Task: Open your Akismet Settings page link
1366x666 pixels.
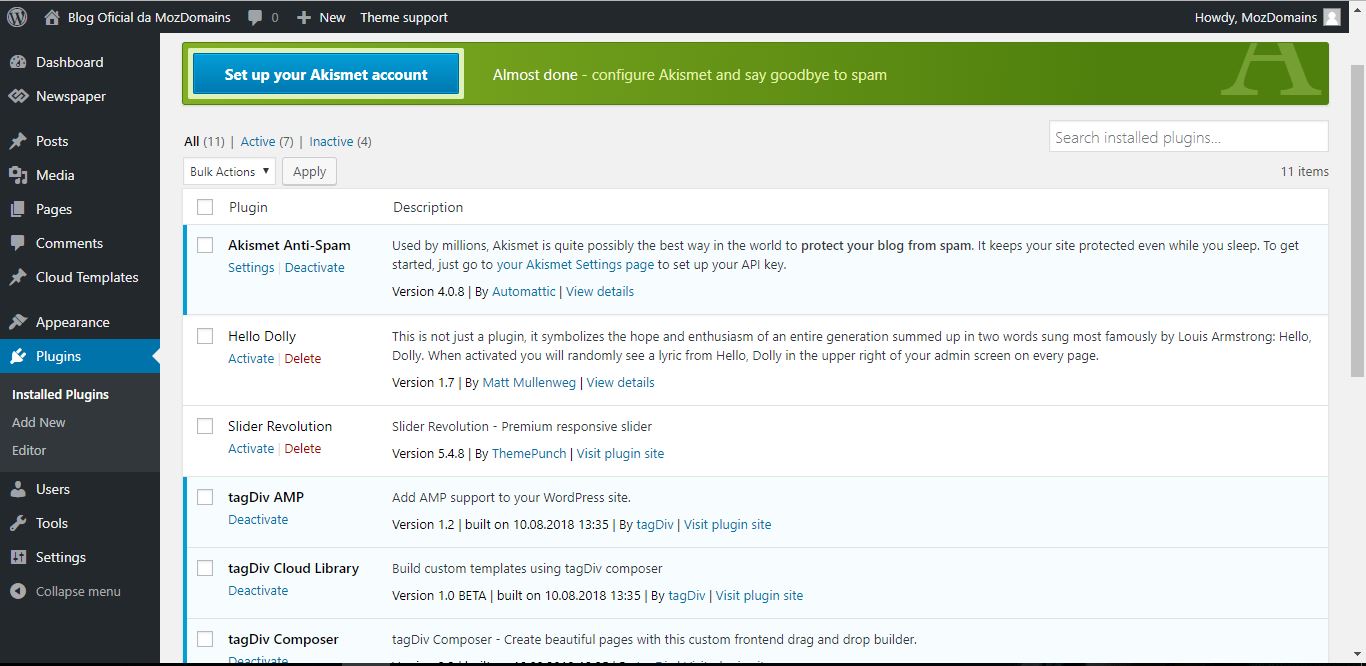Action: click(575, 264)
